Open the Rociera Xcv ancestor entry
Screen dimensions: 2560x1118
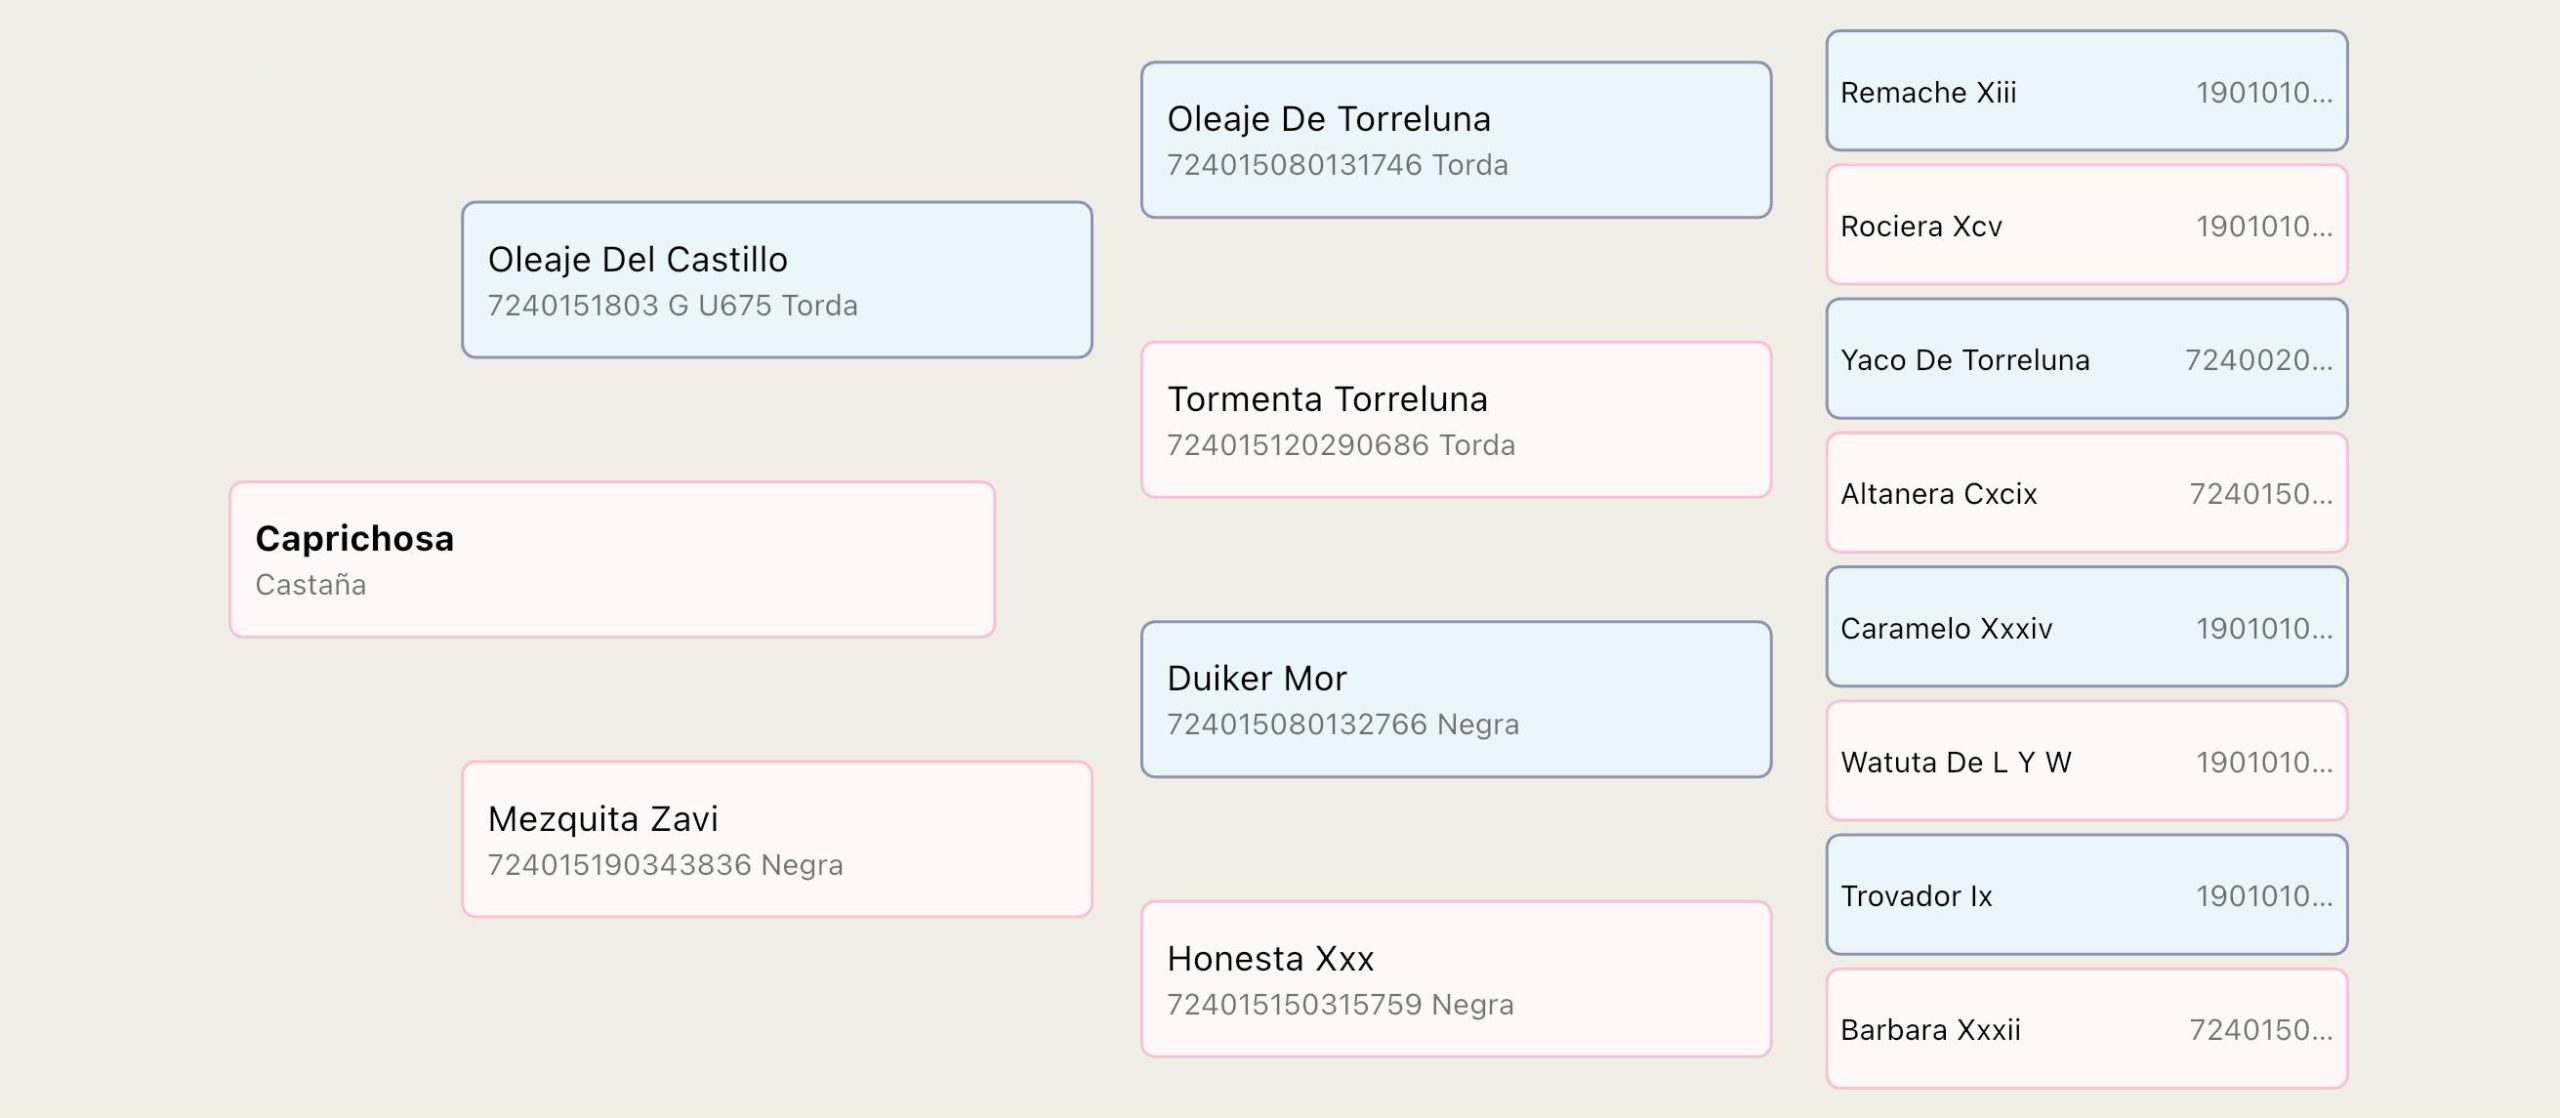(2087, 225)
